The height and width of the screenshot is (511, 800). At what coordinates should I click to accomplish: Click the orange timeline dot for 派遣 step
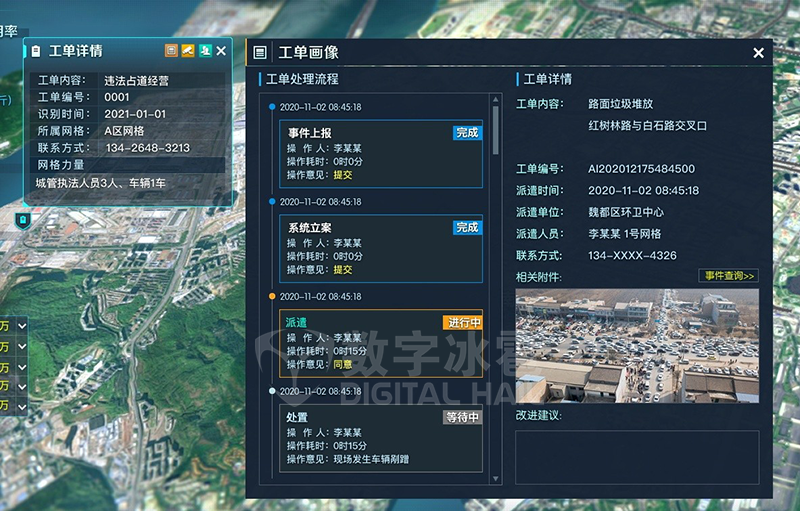[x=273, y=297]
